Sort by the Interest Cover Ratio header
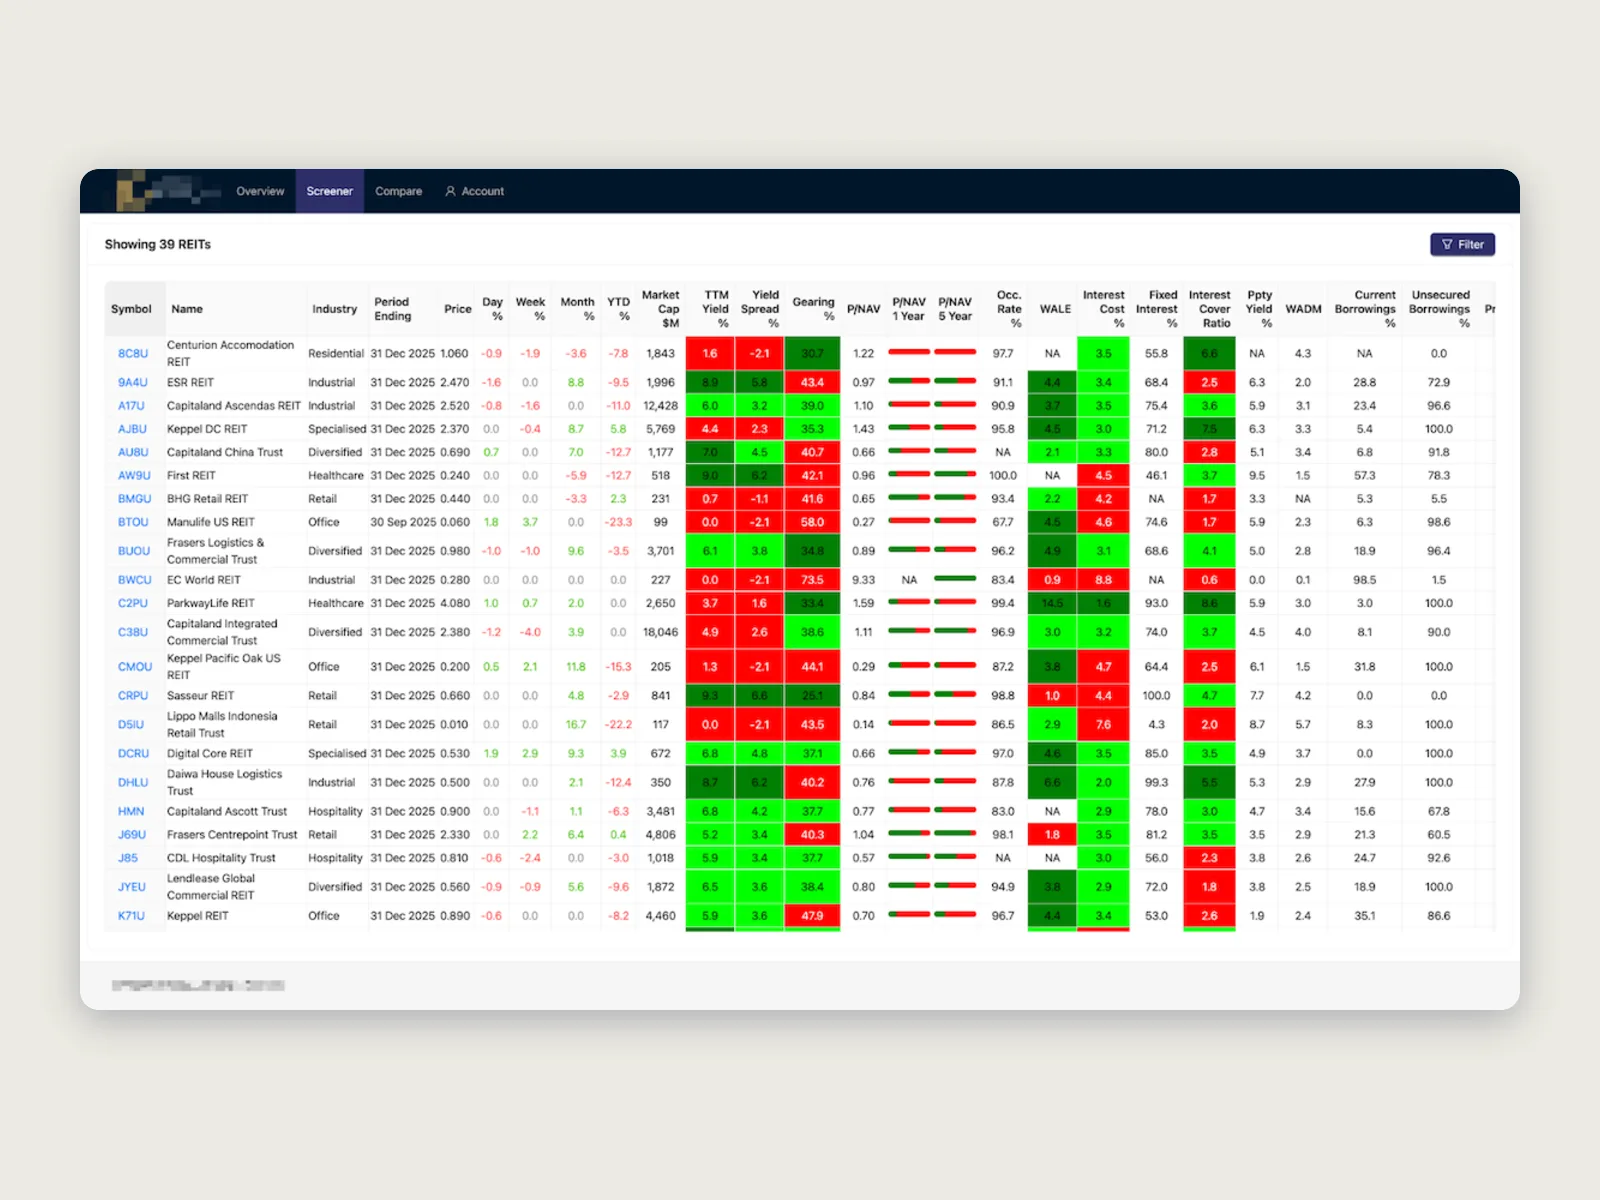This screenshot has width=1600, height=1200. point(1210,309)
